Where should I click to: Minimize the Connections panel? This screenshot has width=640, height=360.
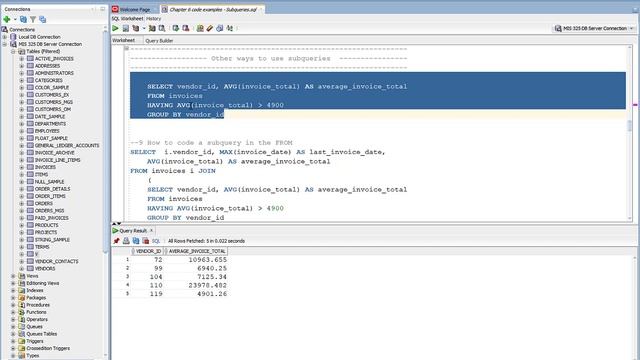click(x=102, y=9)
